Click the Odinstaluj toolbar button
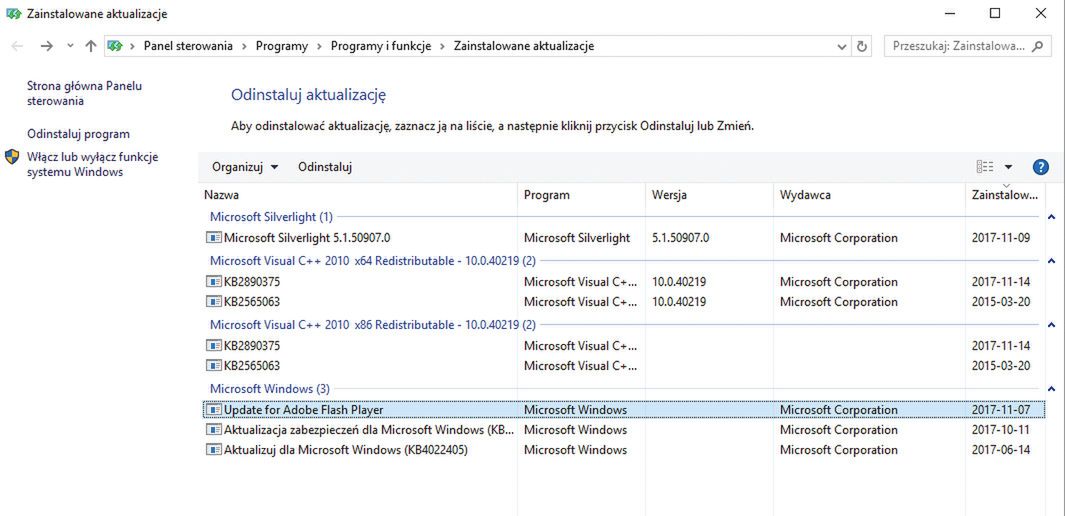The width and height of the screenshot is (1065, 516). [325, 167]
